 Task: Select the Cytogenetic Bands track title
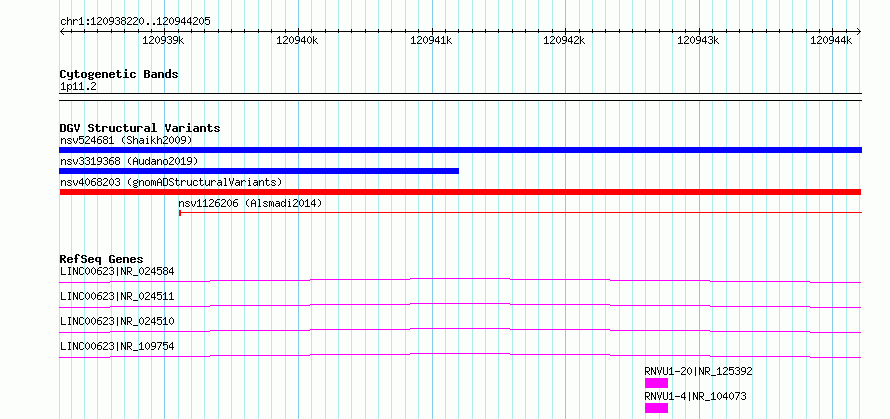[119, 74]
